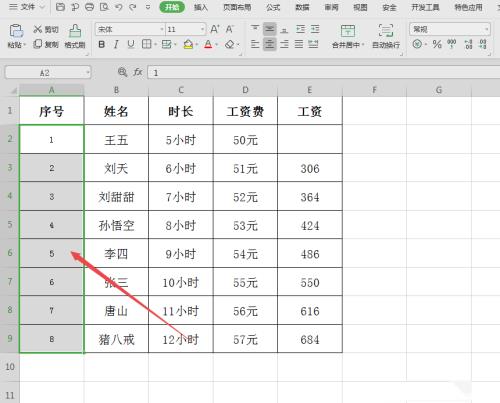Click the red font color A

208,44
